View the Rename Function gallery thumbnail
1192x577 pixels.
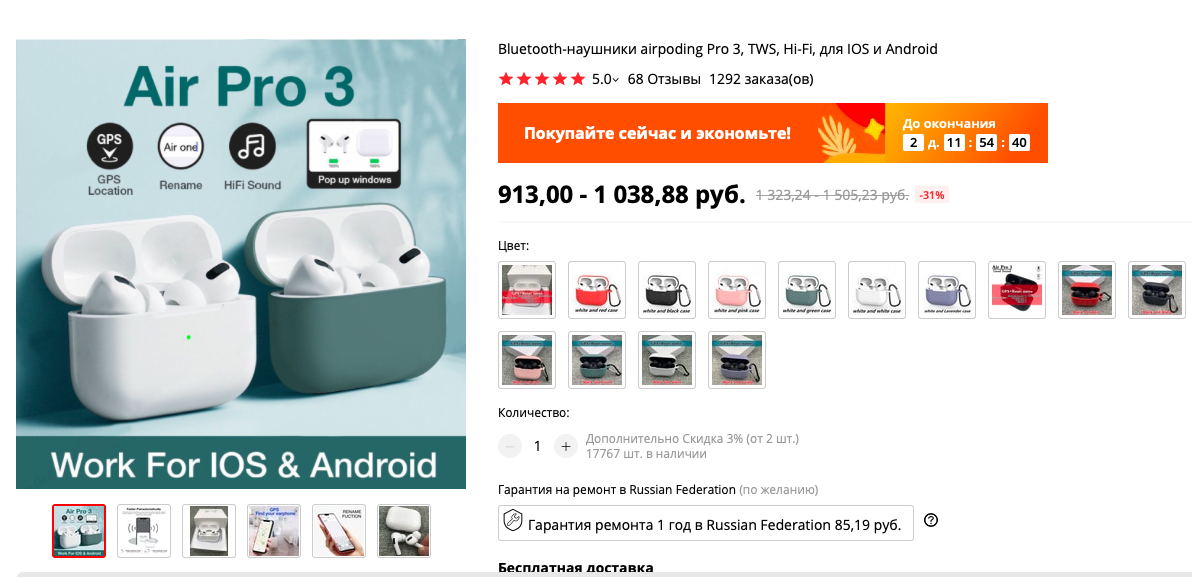[x=339, y=531]
